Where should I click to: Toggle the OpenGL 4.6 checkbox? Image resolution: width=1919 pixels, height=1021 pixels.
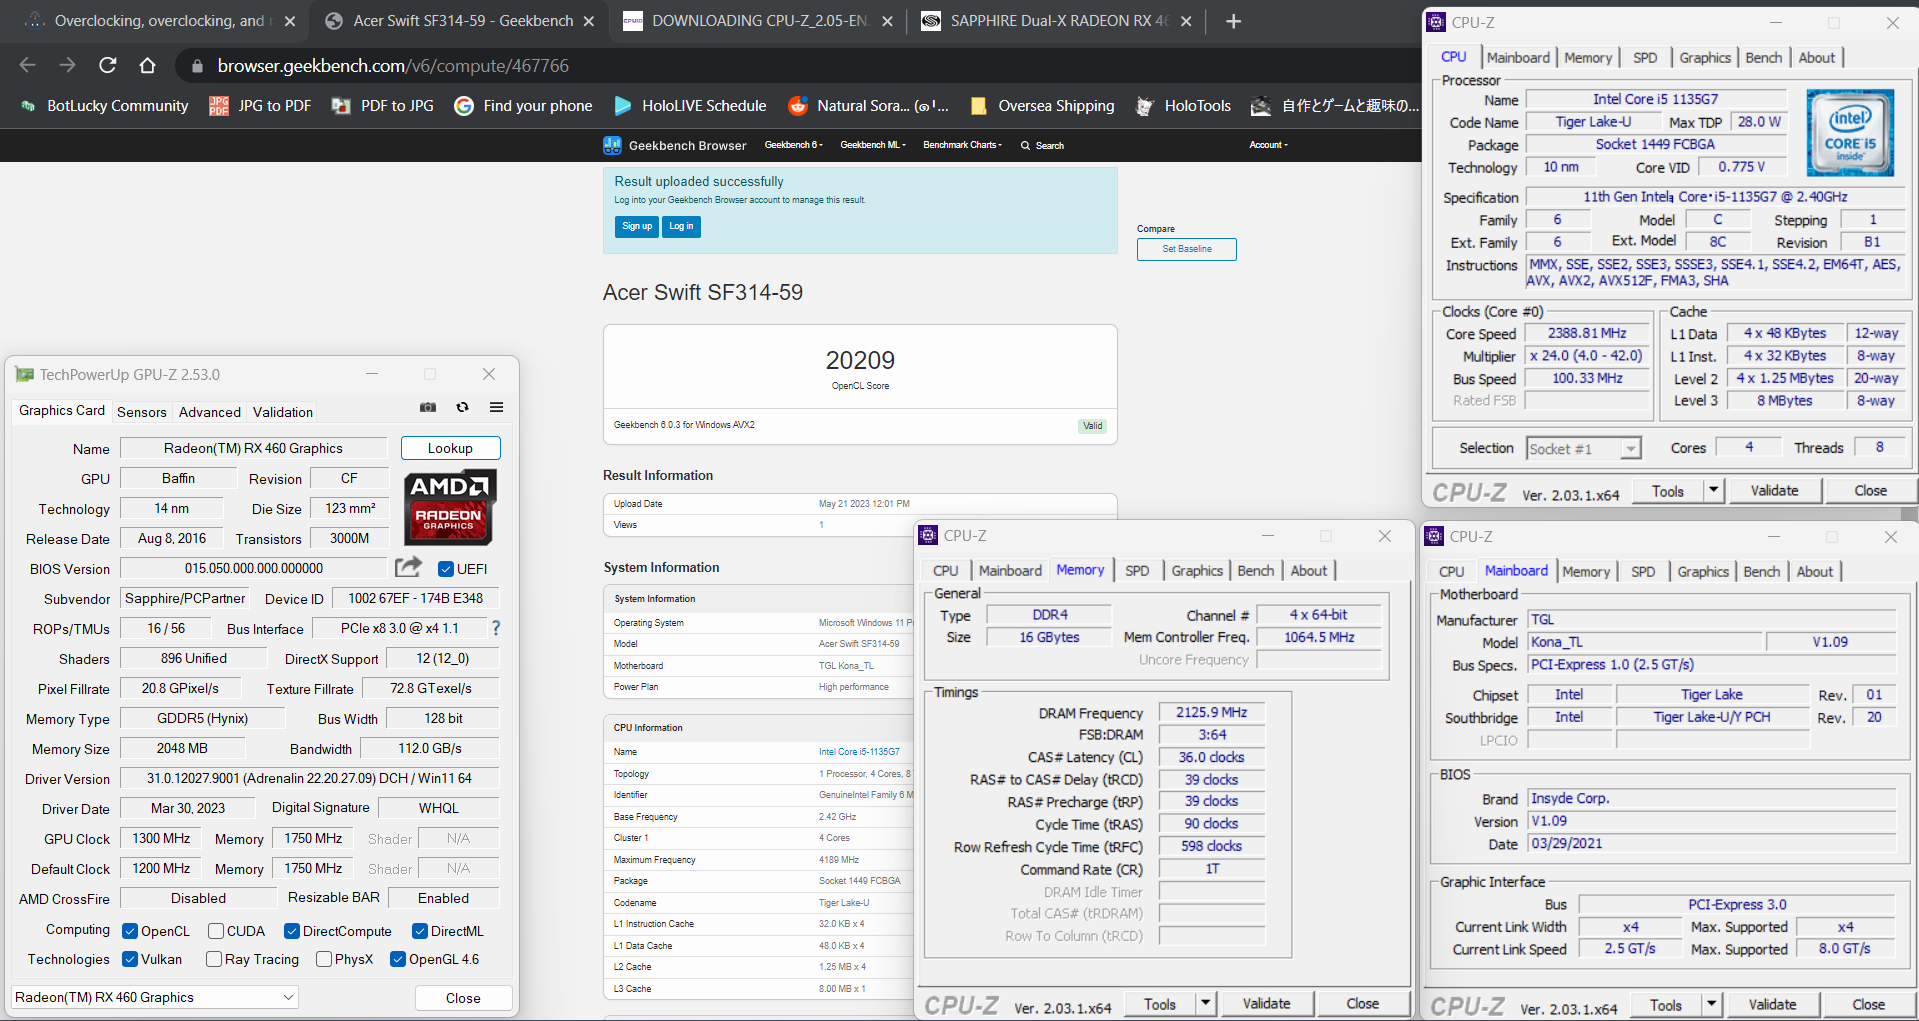click(x=398, y=959)
